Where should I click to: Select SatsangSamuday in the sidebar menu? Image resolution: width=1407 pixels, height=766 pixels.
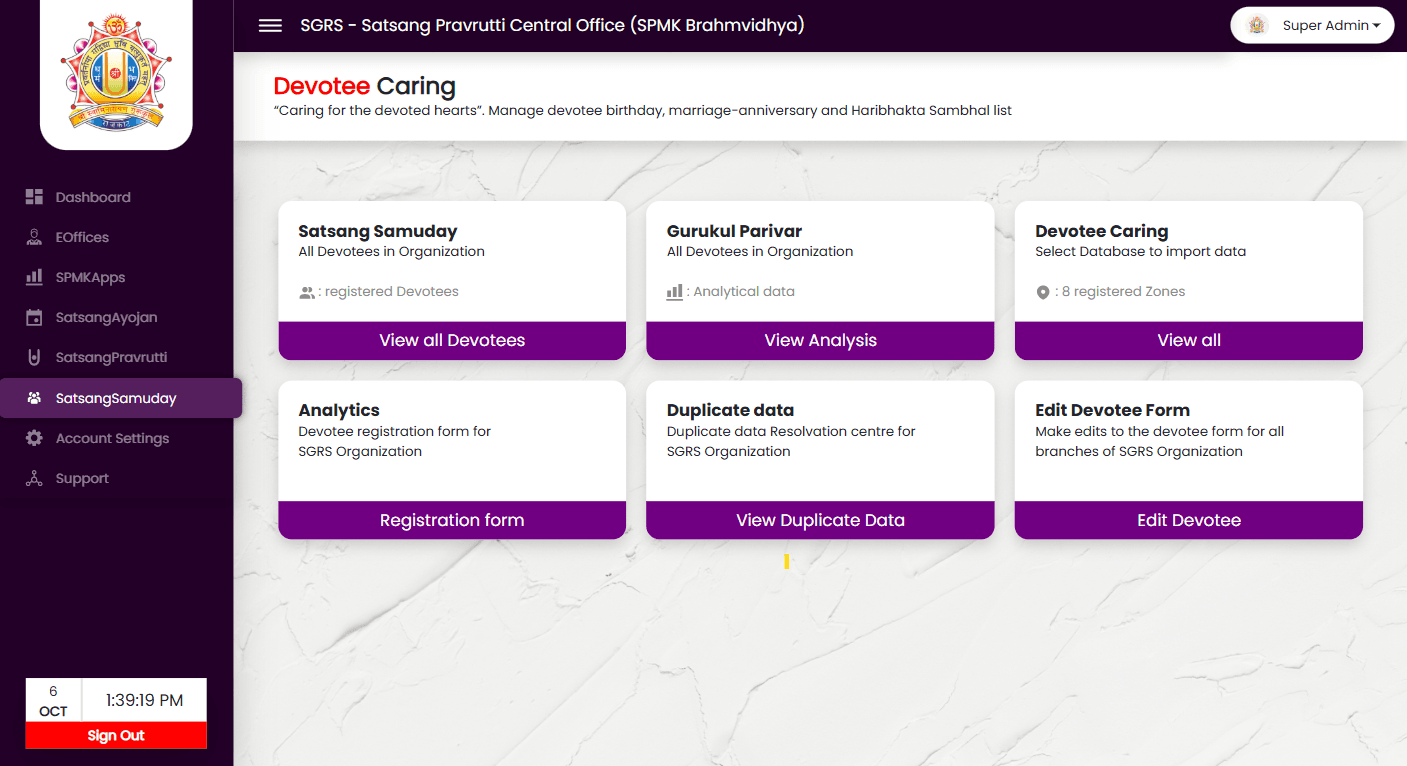pyautogui.click(x=116, y=398)
